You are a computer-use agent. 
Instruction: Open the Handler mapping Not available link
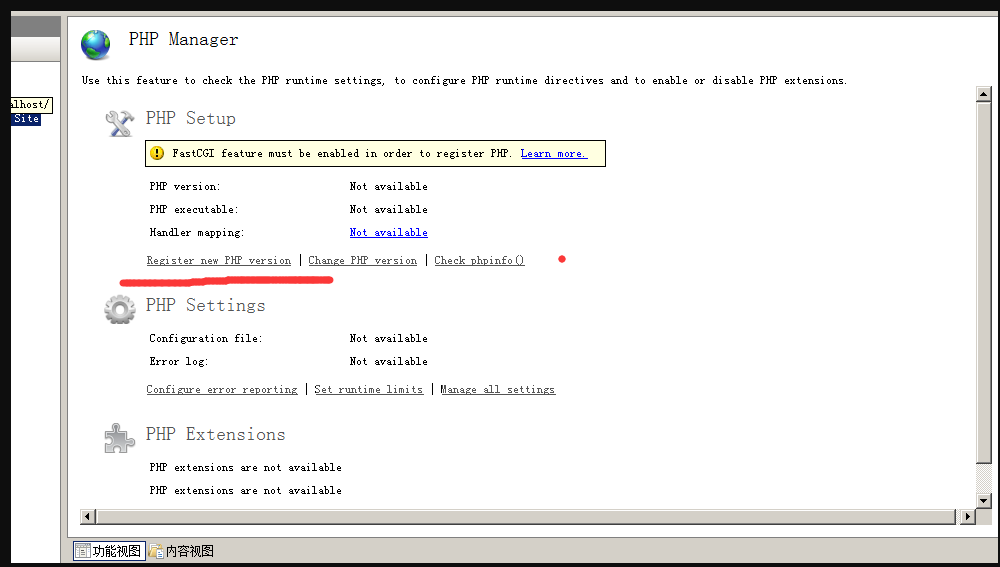[388, 233]
